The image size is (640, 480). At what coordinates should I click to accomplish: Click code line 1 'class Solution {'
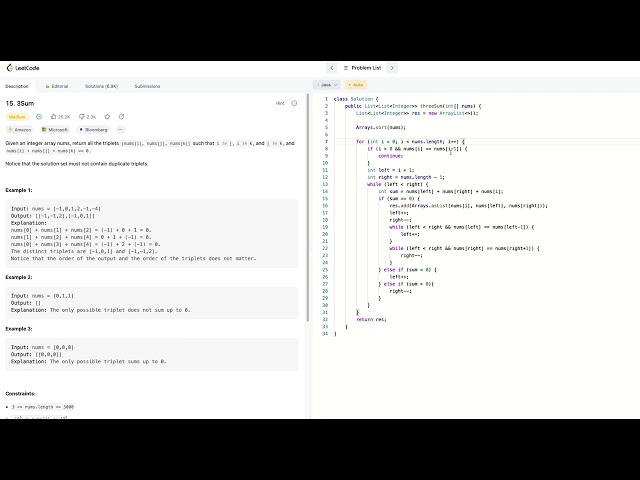[356, 99]
